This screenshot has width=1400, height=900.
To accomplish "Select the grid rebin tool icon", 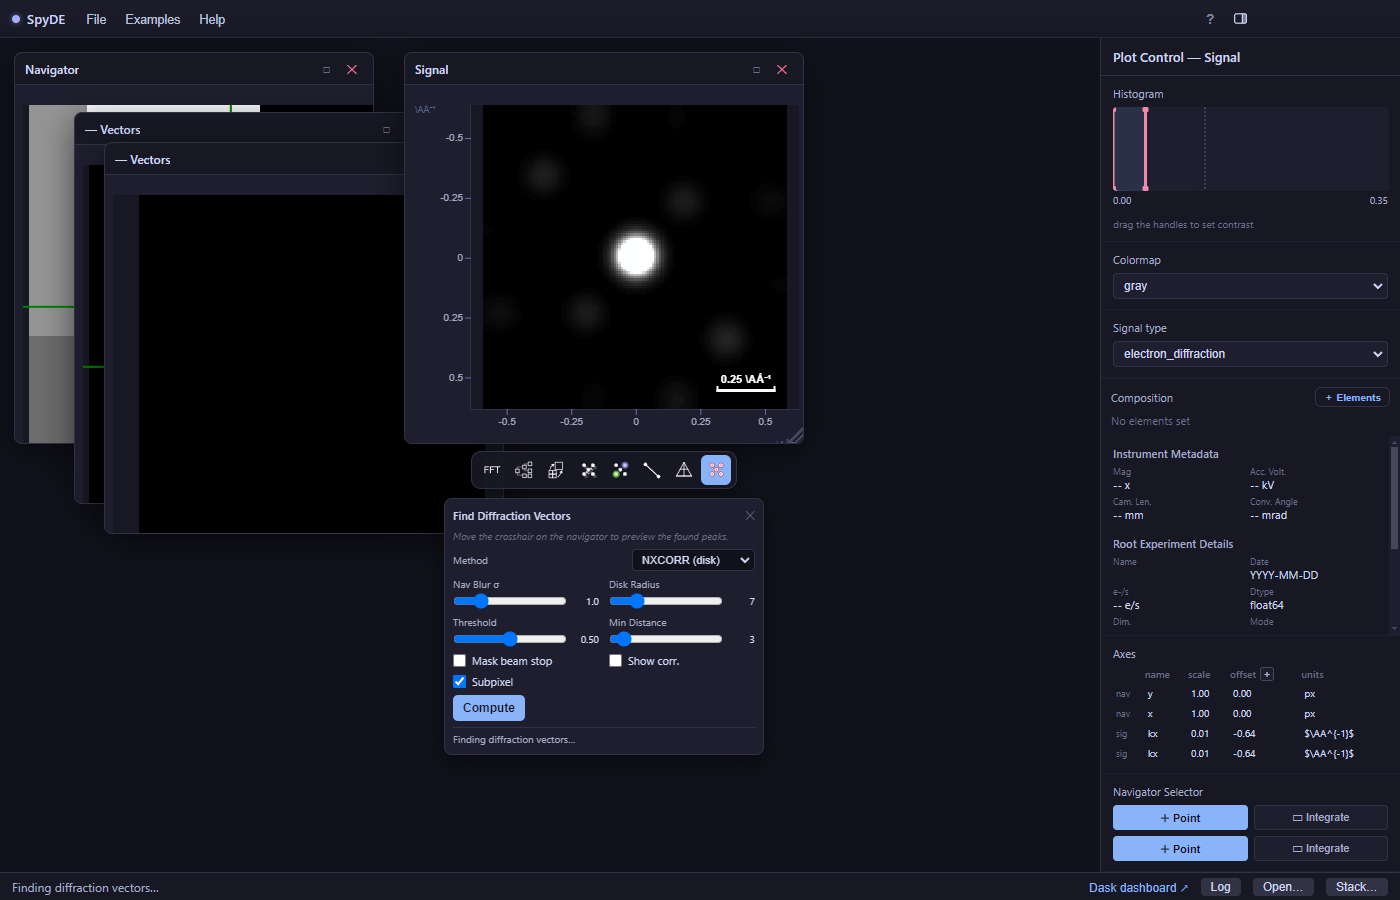I will coord(556,470).
